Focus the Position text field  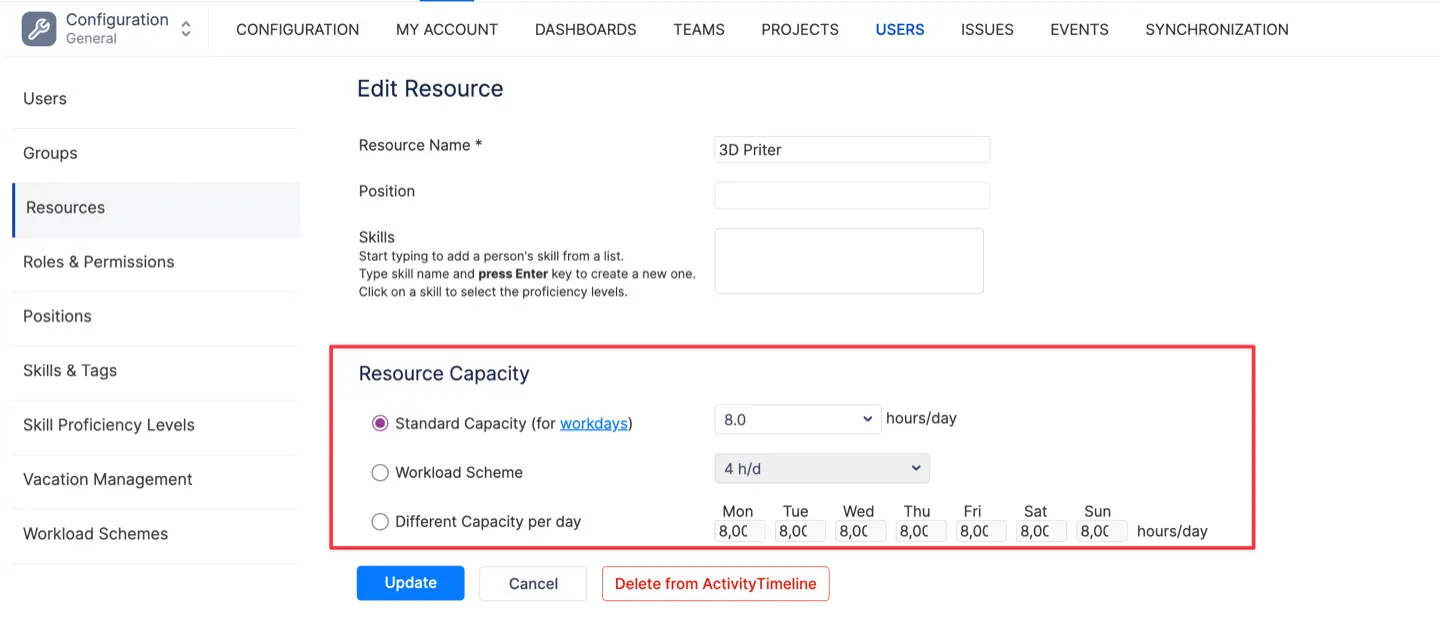coord(852,196)
